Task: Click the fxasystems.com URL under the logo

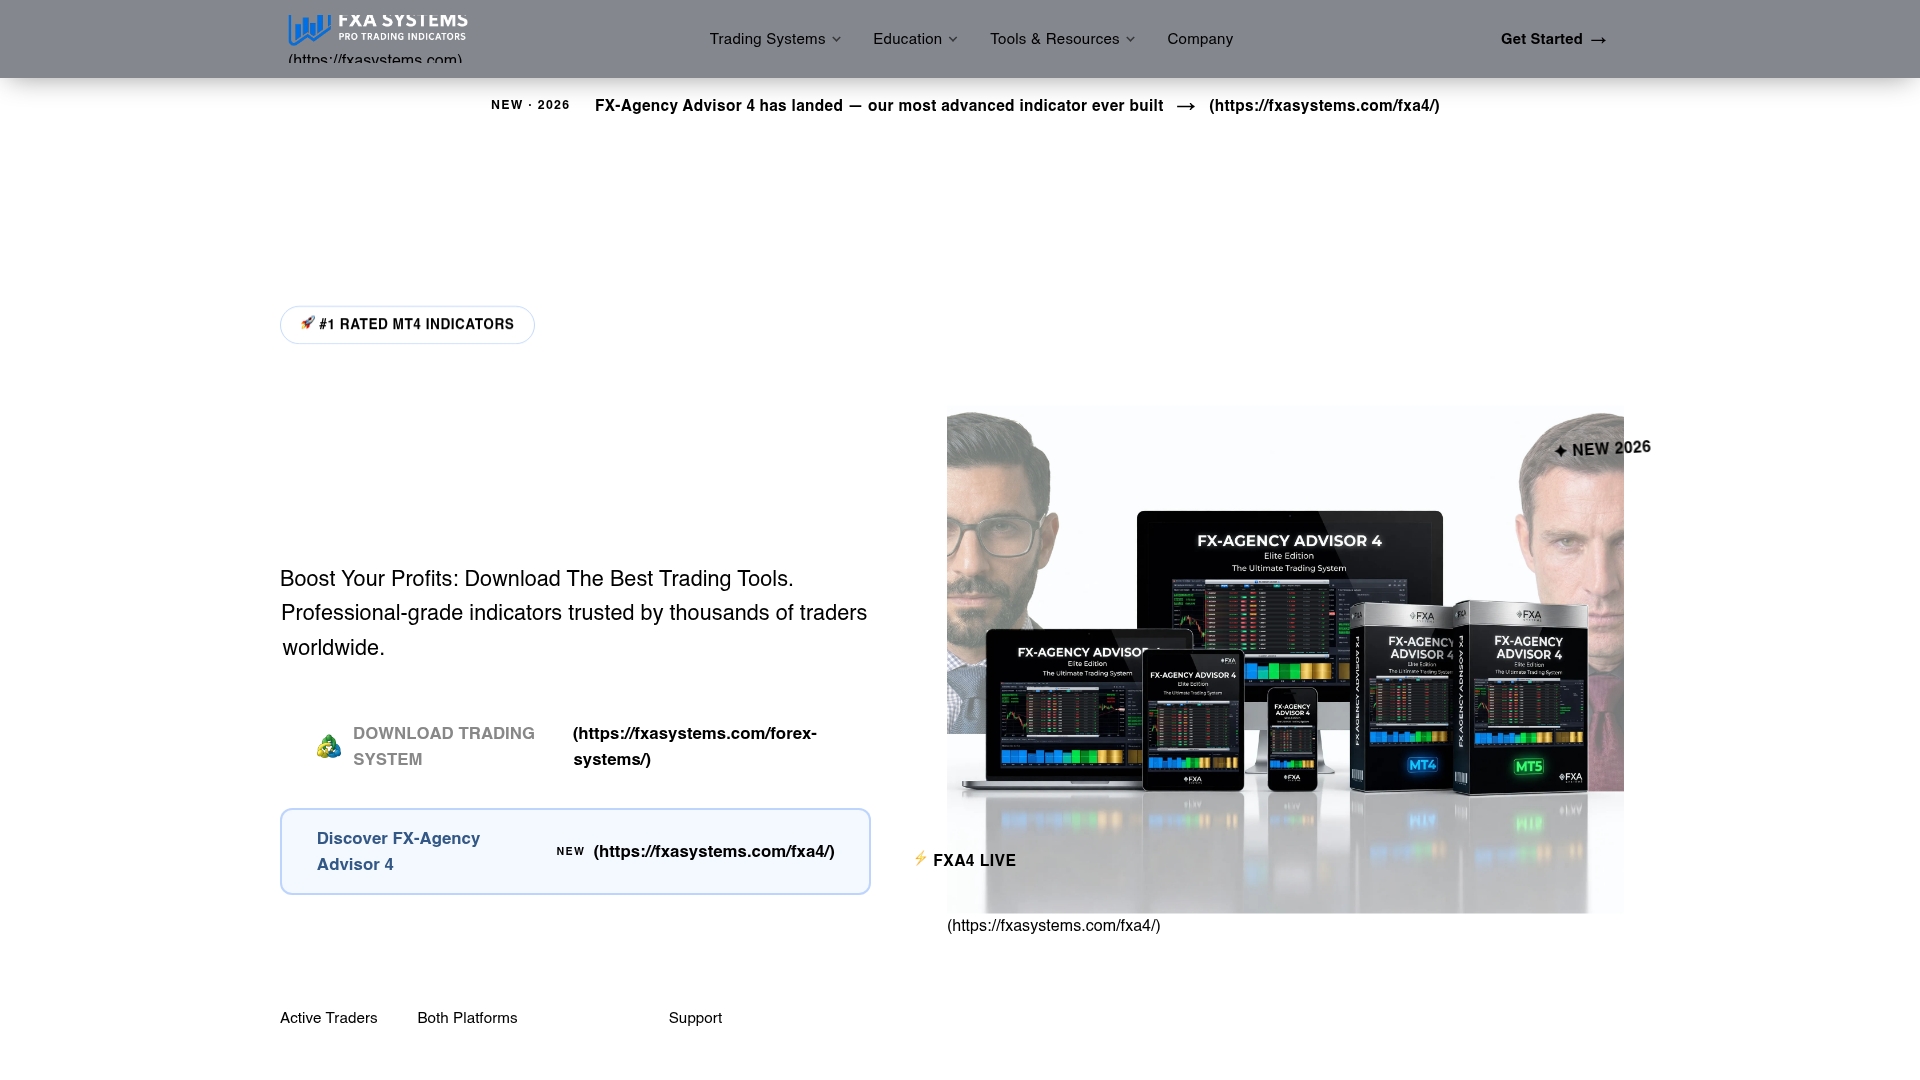Action: coord(375,59)
